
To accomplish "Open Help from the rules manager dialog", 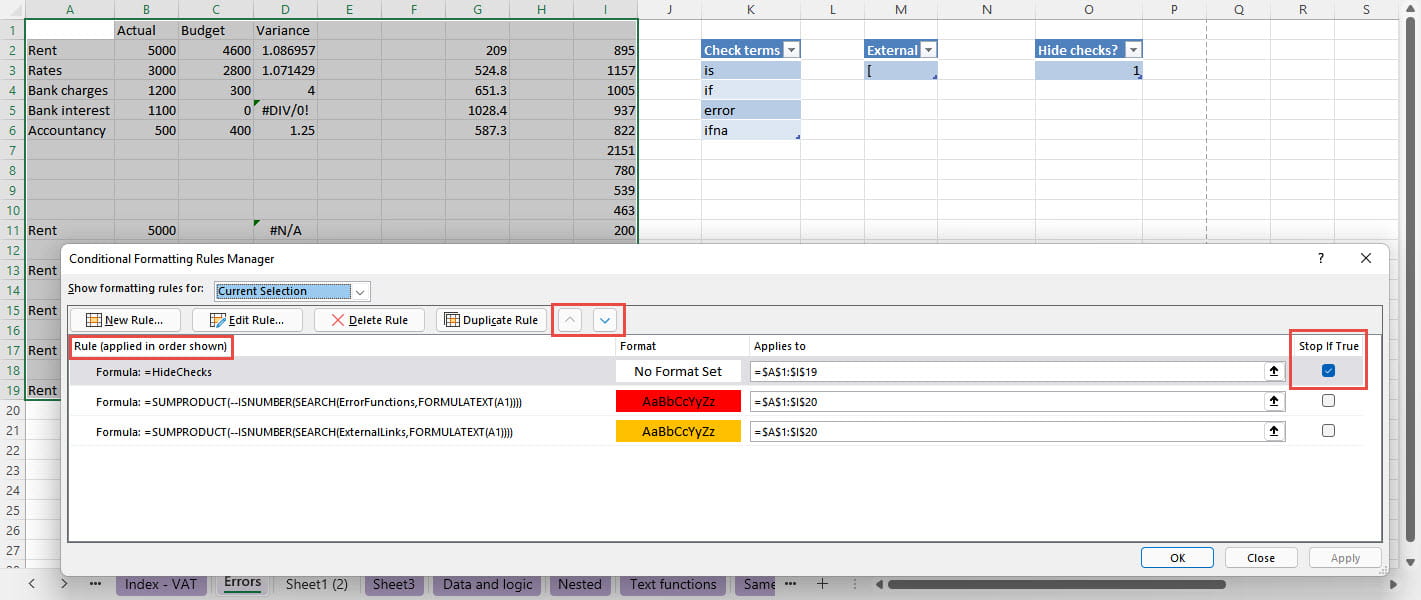I will pyautogui.click(x=1320, y=258).
